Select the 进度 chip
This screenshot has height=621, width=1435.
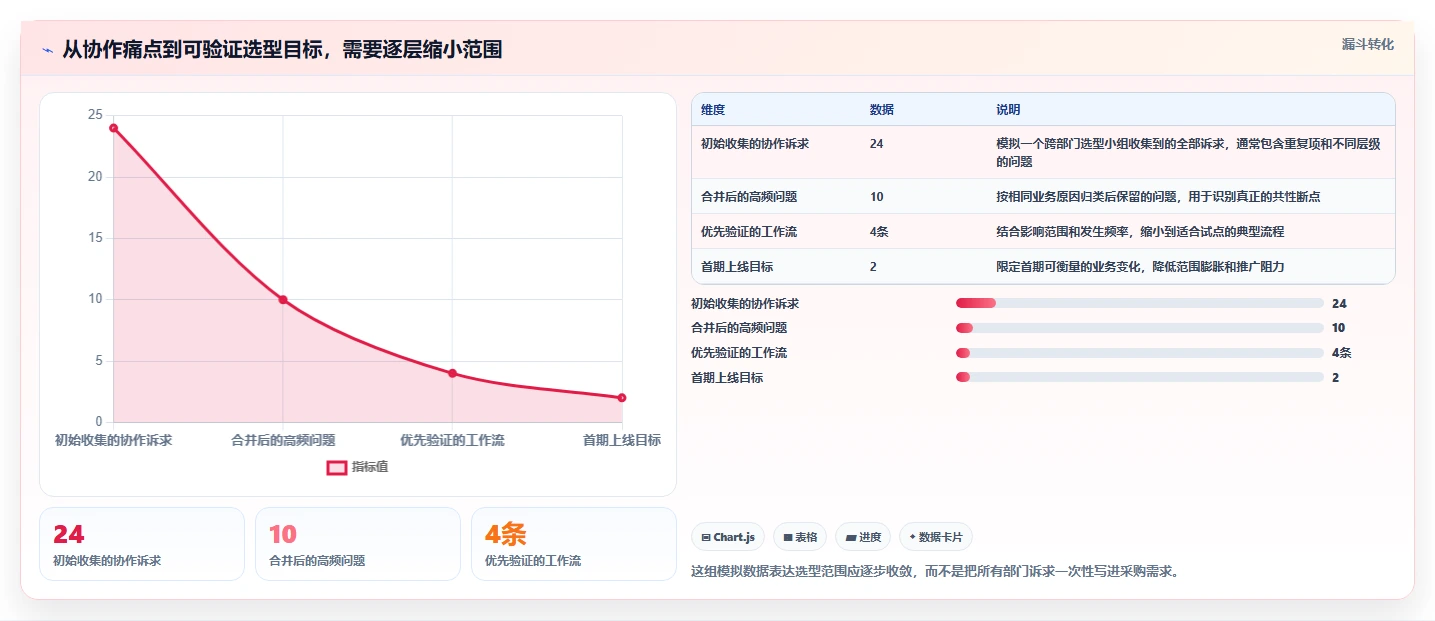(x=863, y=537)
